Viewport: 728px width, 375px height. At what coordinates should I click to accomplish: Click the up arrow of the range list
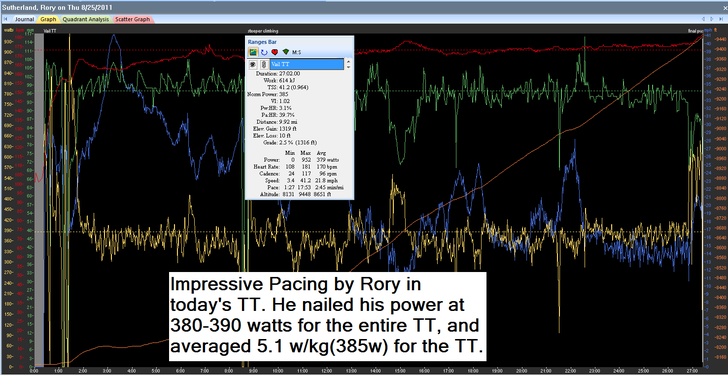pos(349,61)
